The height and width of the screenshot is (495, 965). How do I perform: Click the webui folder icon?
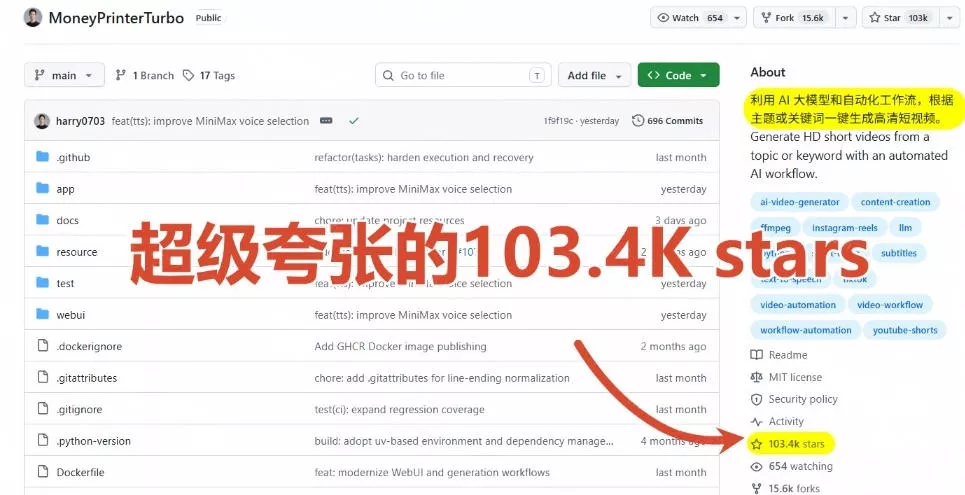42,314
